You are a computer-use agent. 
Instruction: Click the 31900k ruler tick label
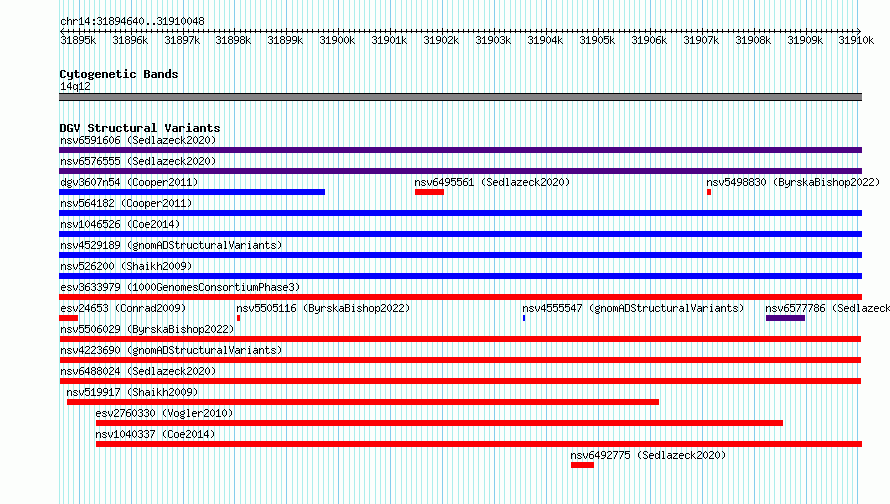[337, 40]
